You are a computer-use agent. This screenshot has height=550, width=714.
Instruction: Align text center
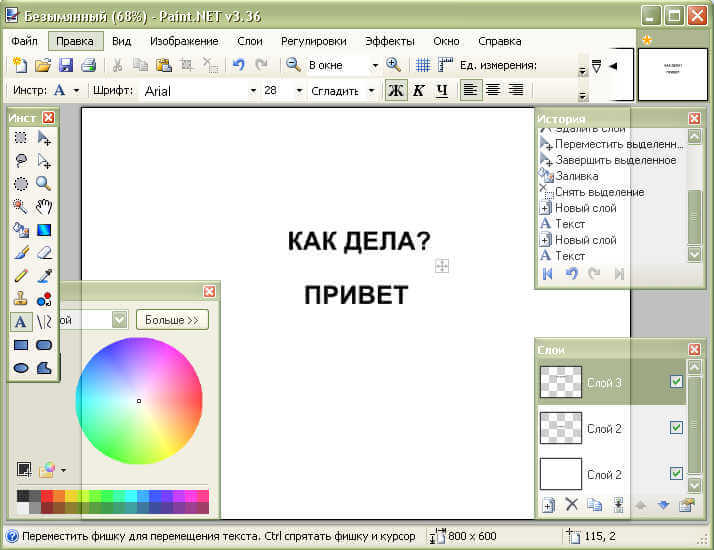pos(493,90)
